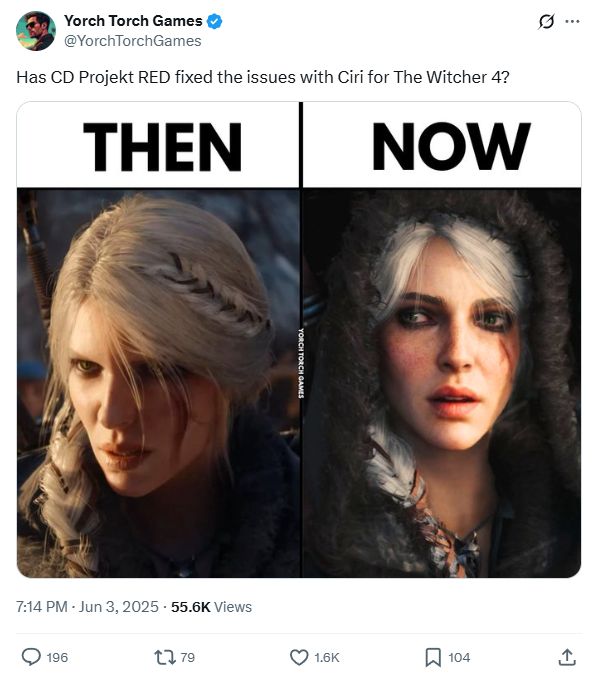Click the tweet text about Witcher 4
The height and width of the screenshot is (678, 595).
pyautogui.click(x=263, y=77)
